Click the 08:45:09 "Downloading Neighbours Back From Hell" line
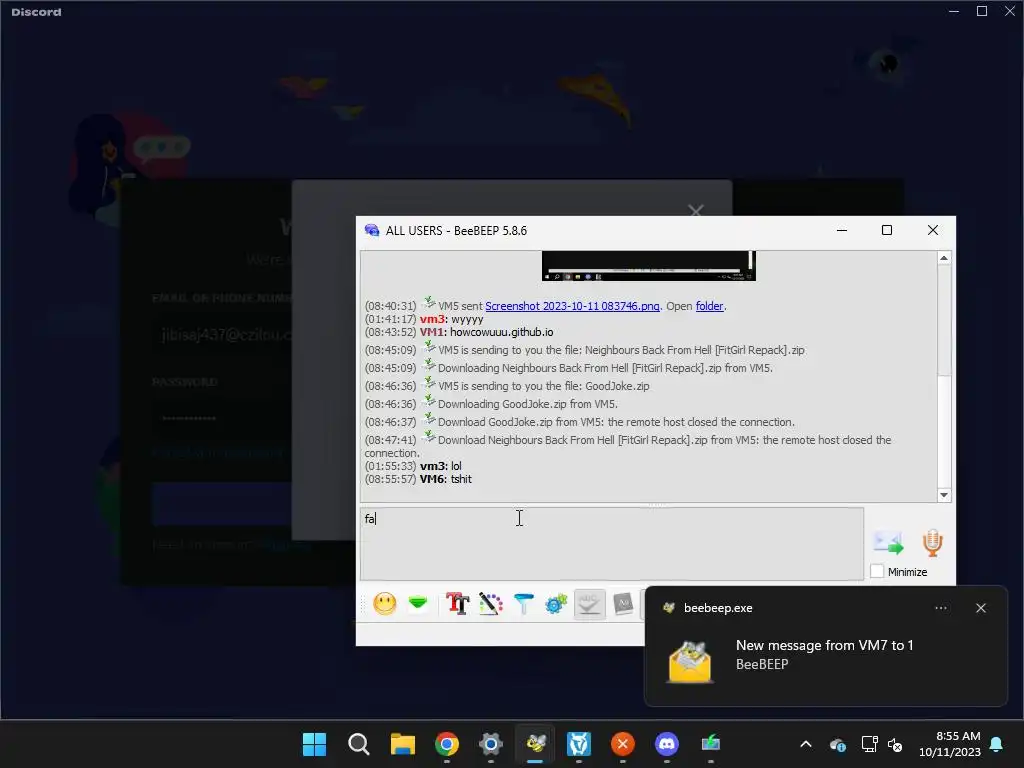This screenshot has height=768, width=1024. [605, 368]
